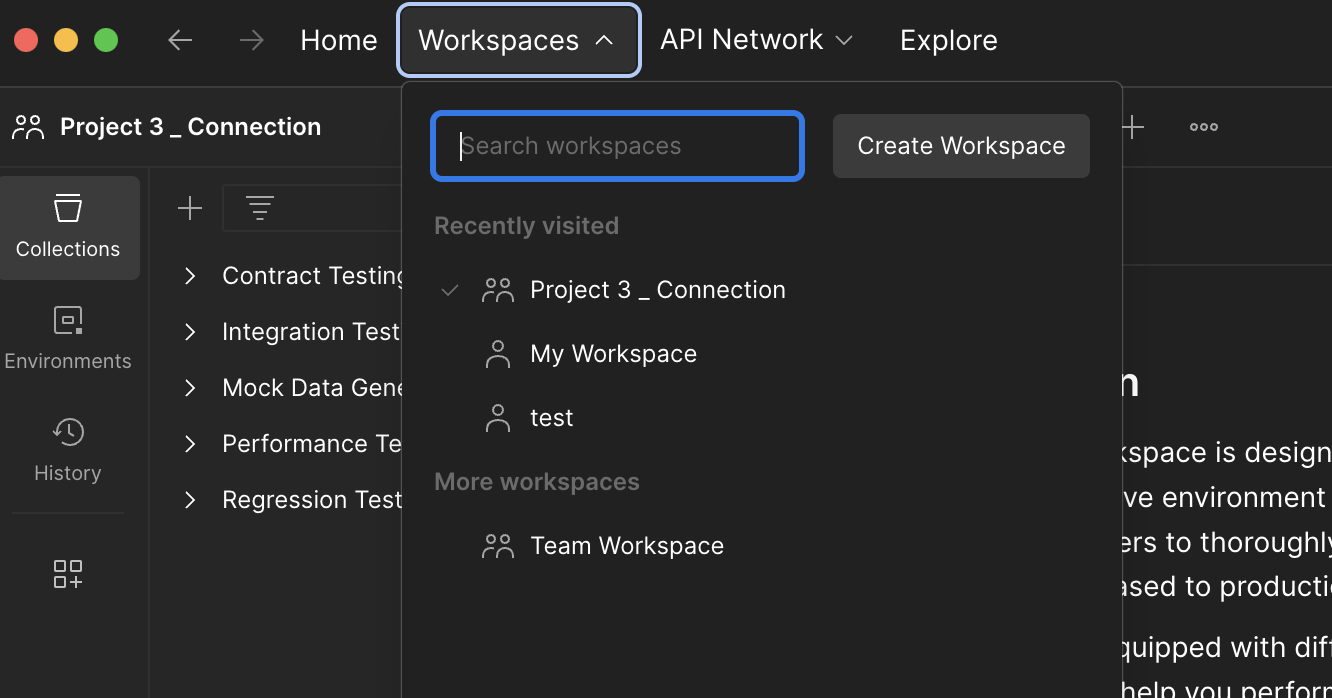The image size is (1332, 698).
Task: Expand the Contract Testing collection
Action: click(x=190, y=276)
